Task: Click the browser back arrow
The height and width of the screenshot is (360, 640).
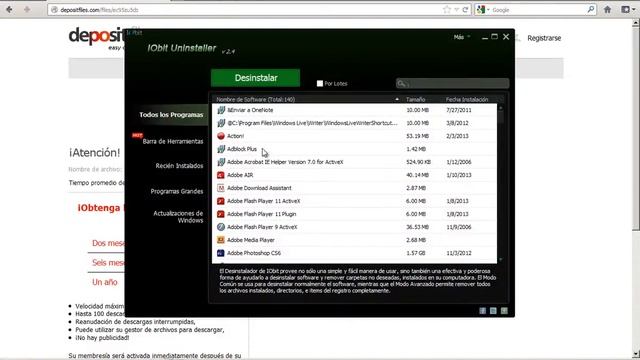Action: (x=9, y=9)
